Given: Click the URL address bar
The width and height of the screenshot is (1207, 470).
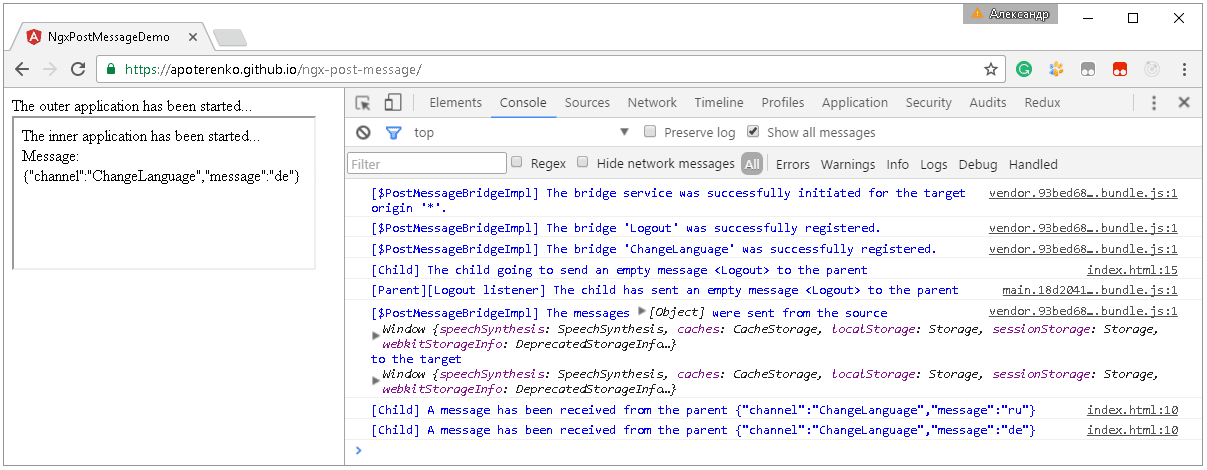Looking at the screenshot, I should tap(550, 70).
